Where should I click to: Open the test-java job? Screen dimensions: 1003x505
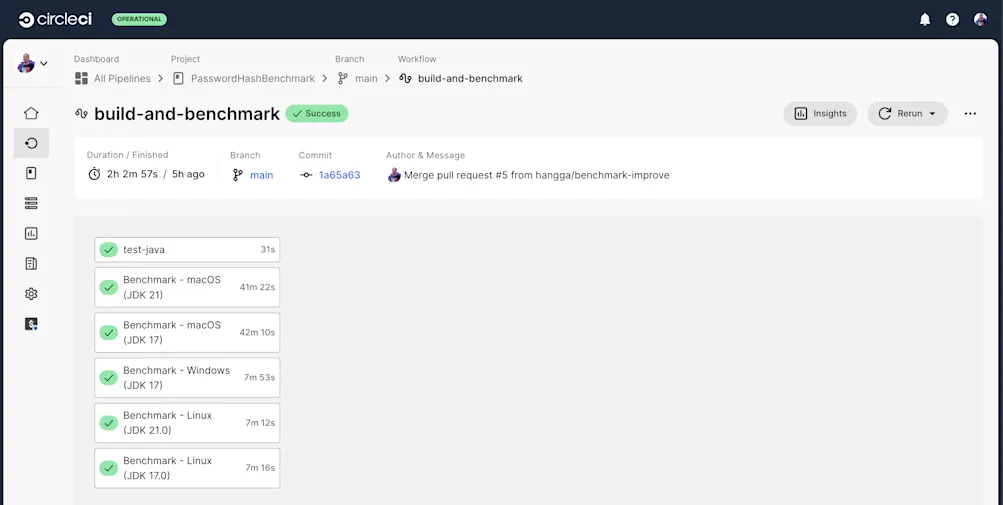[x=187, y=250]
